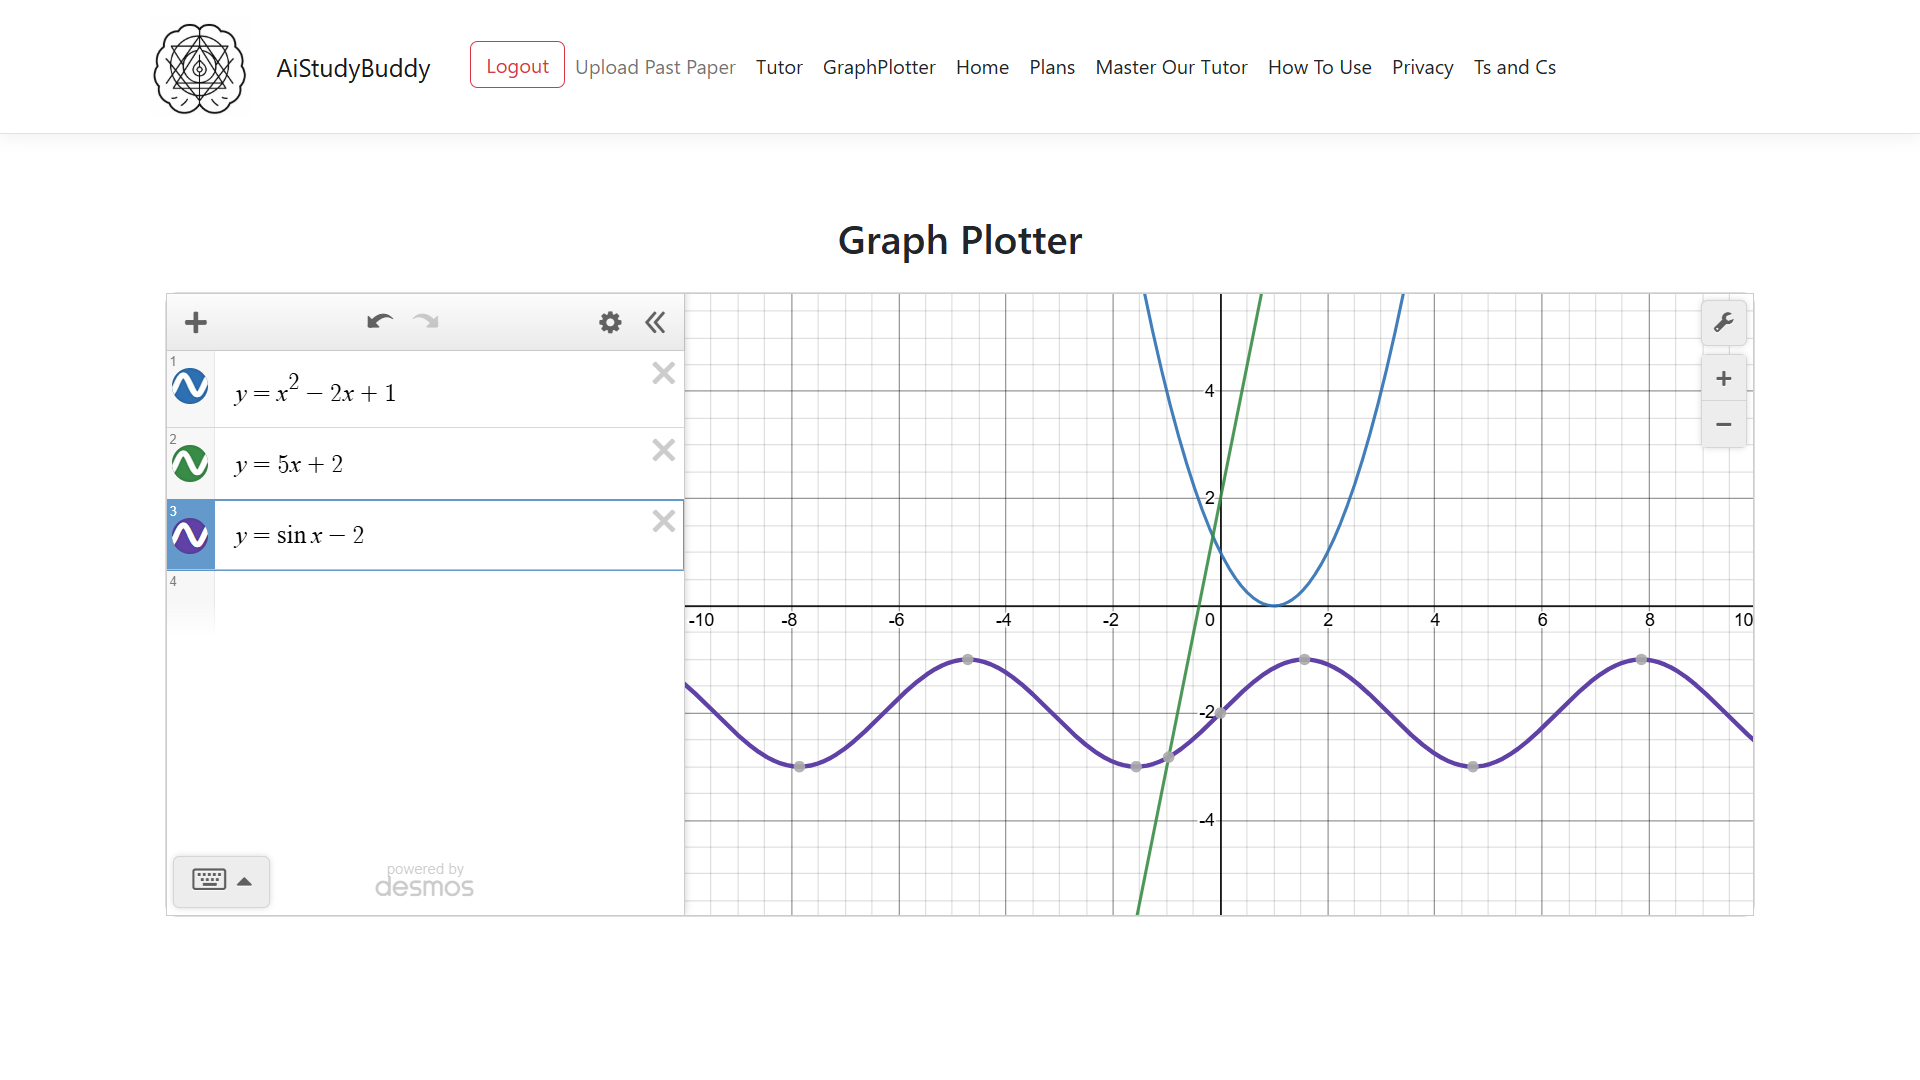This screenshot has width=1920, height=1080.
Task: Toggle visibility of y = 5x + 2
Action: pos(190,464)
